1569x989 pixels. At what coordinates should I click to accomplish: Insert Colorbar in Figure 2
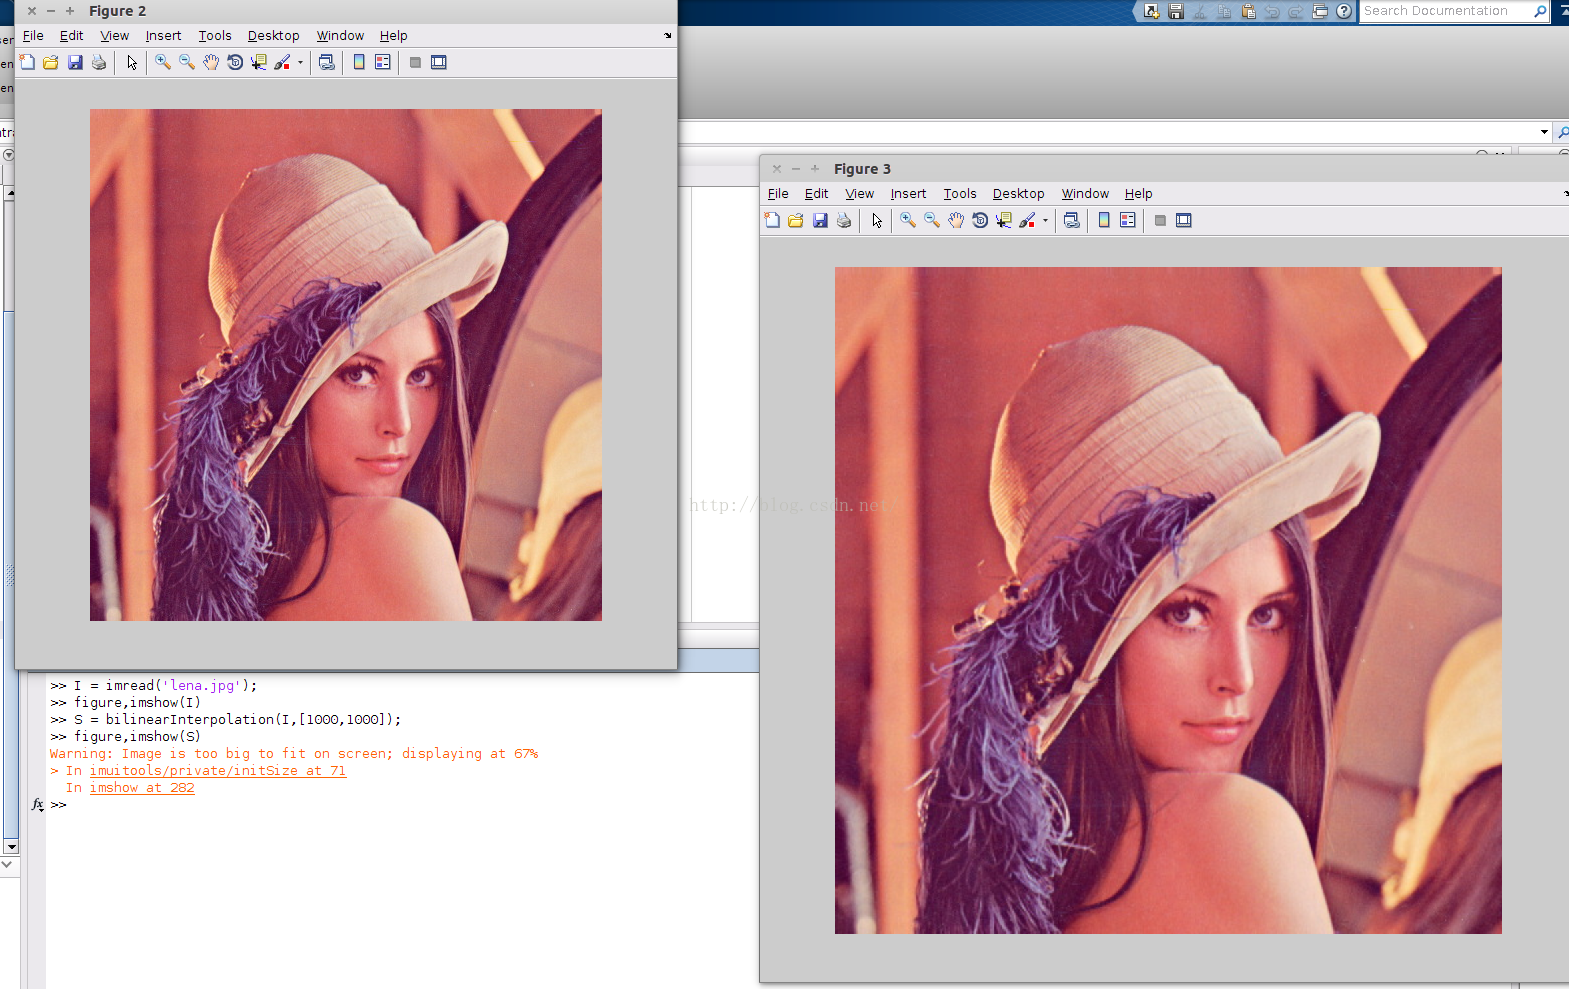(x=359, y=62)
